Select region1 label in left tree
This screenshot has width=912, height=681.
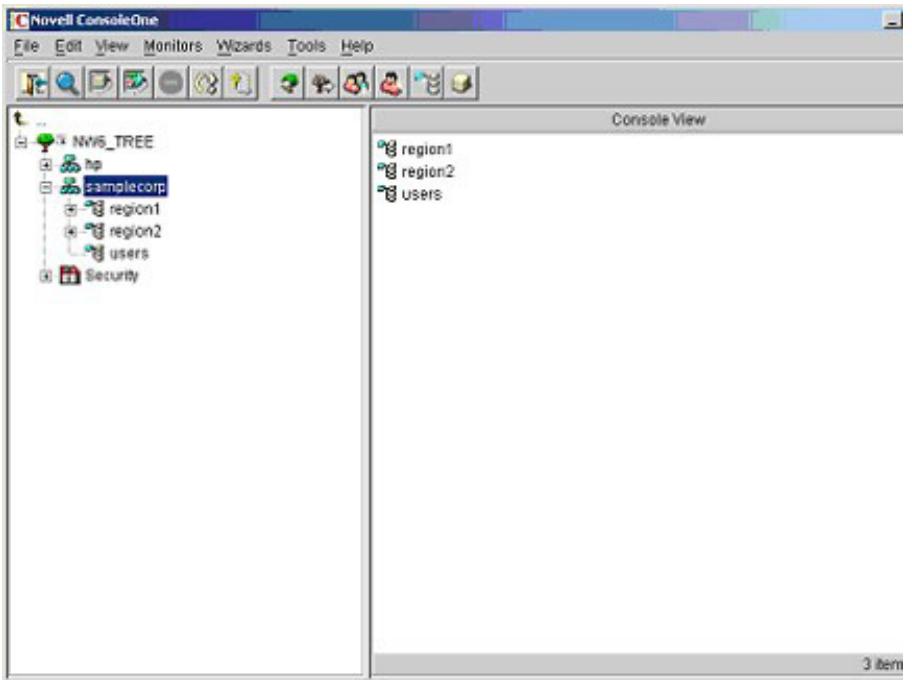point(134,209)
